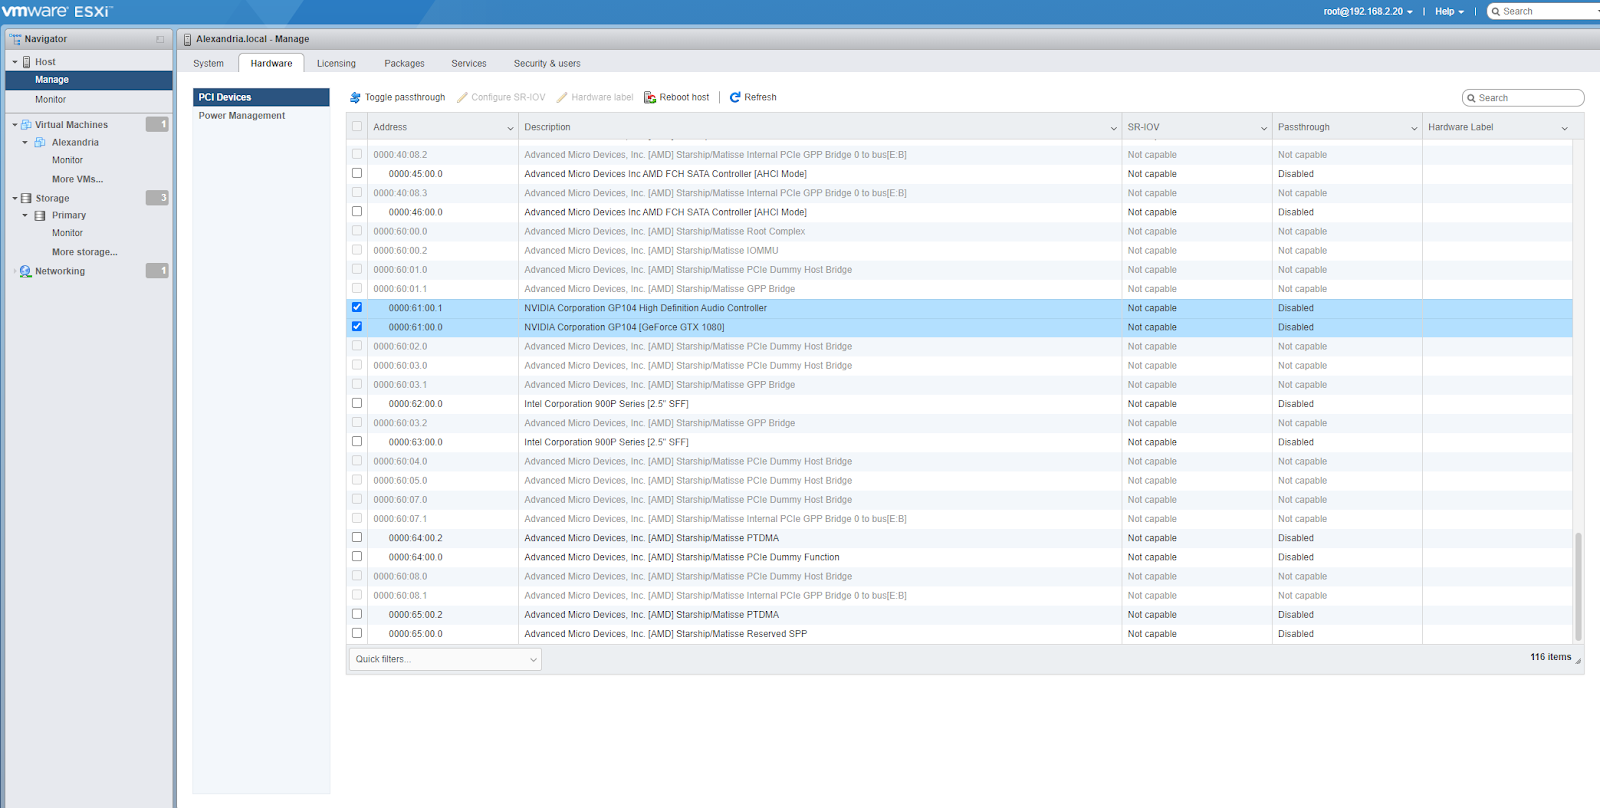Open the root@192.168.2.20 user menu
This screenshot has width=1600, height=808.
(x=1368, y=12)
